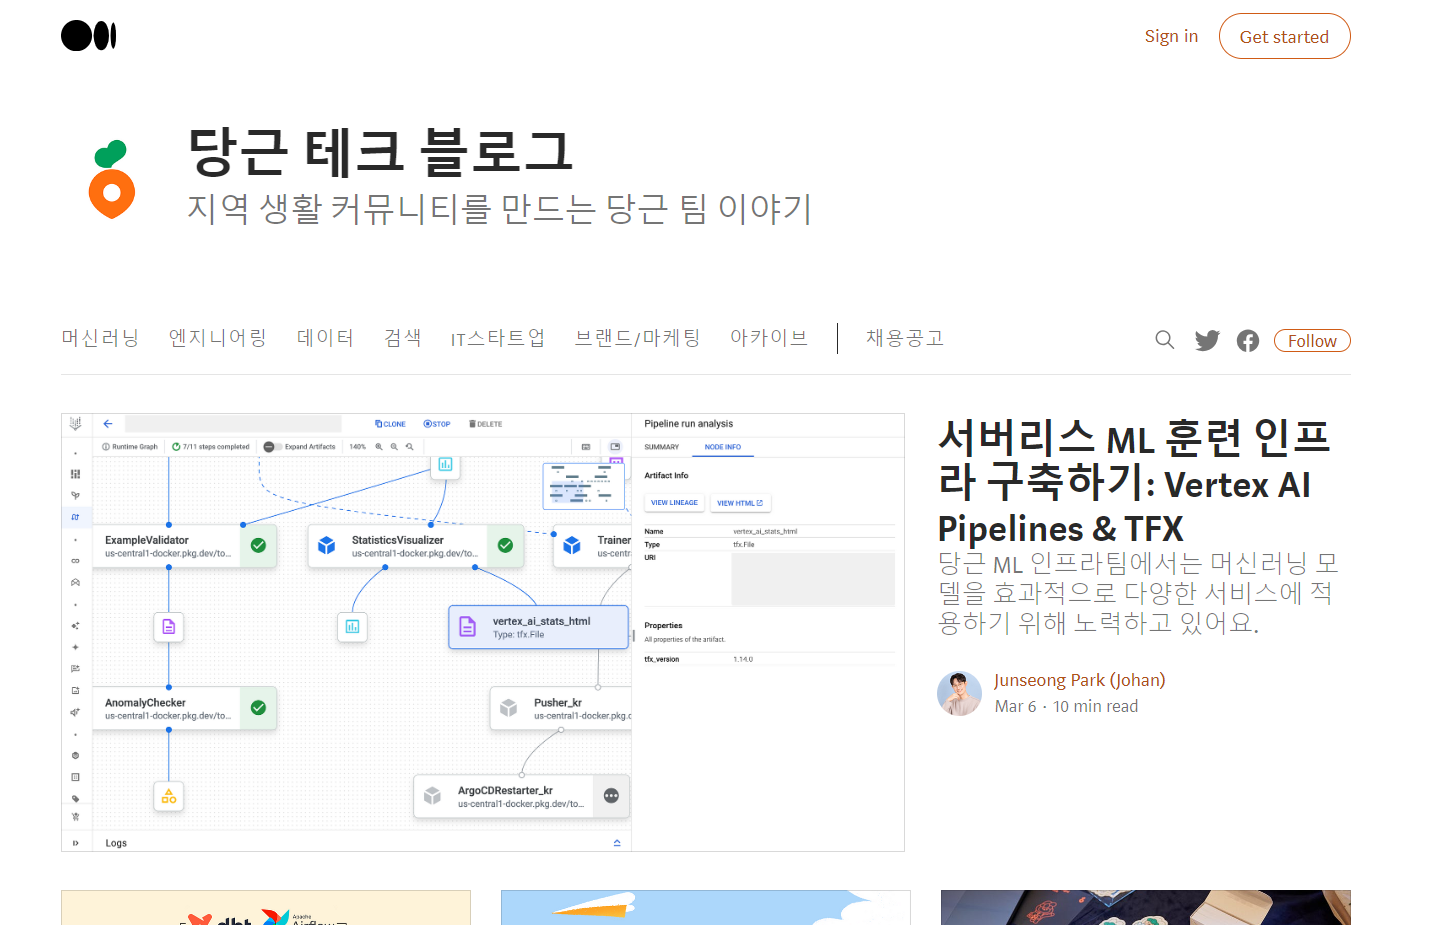Viewport: 1441px width, 925px height.
Task: Click the 10 min read label
Action: coord(1095,706)
